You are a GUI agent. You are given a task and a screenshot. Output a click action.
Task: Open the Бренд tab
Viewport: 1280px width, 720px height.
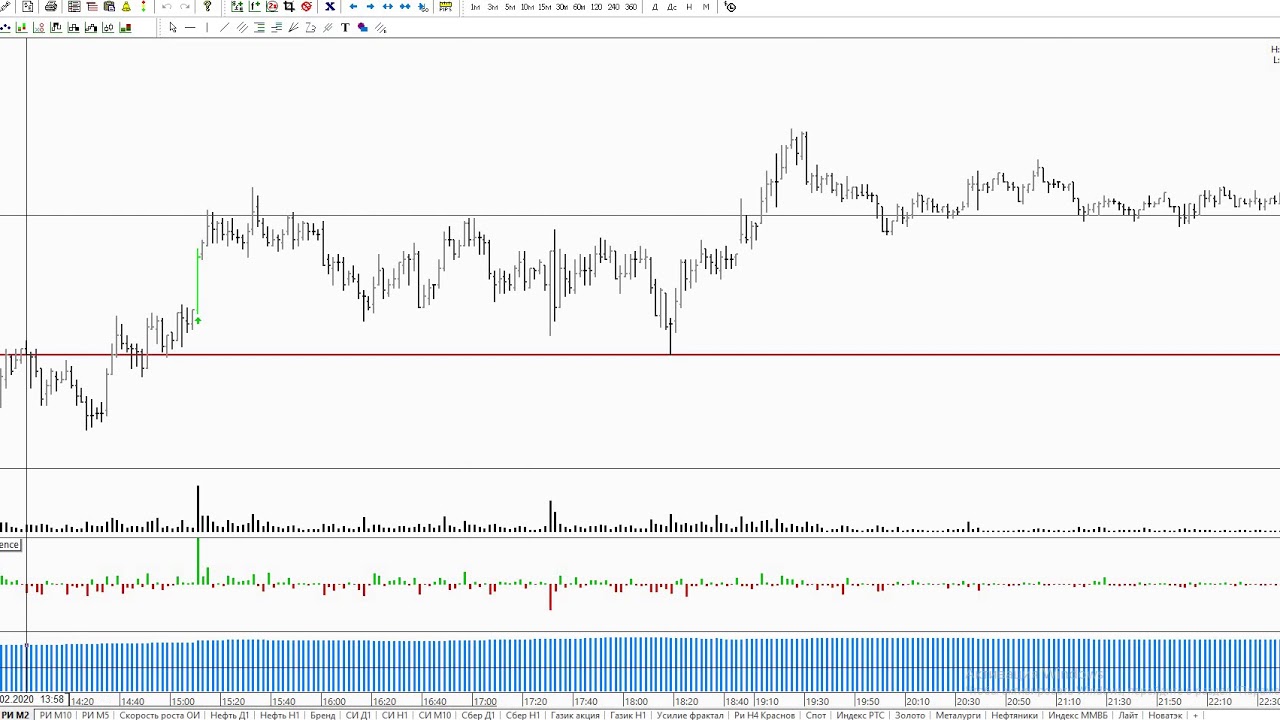322,715
